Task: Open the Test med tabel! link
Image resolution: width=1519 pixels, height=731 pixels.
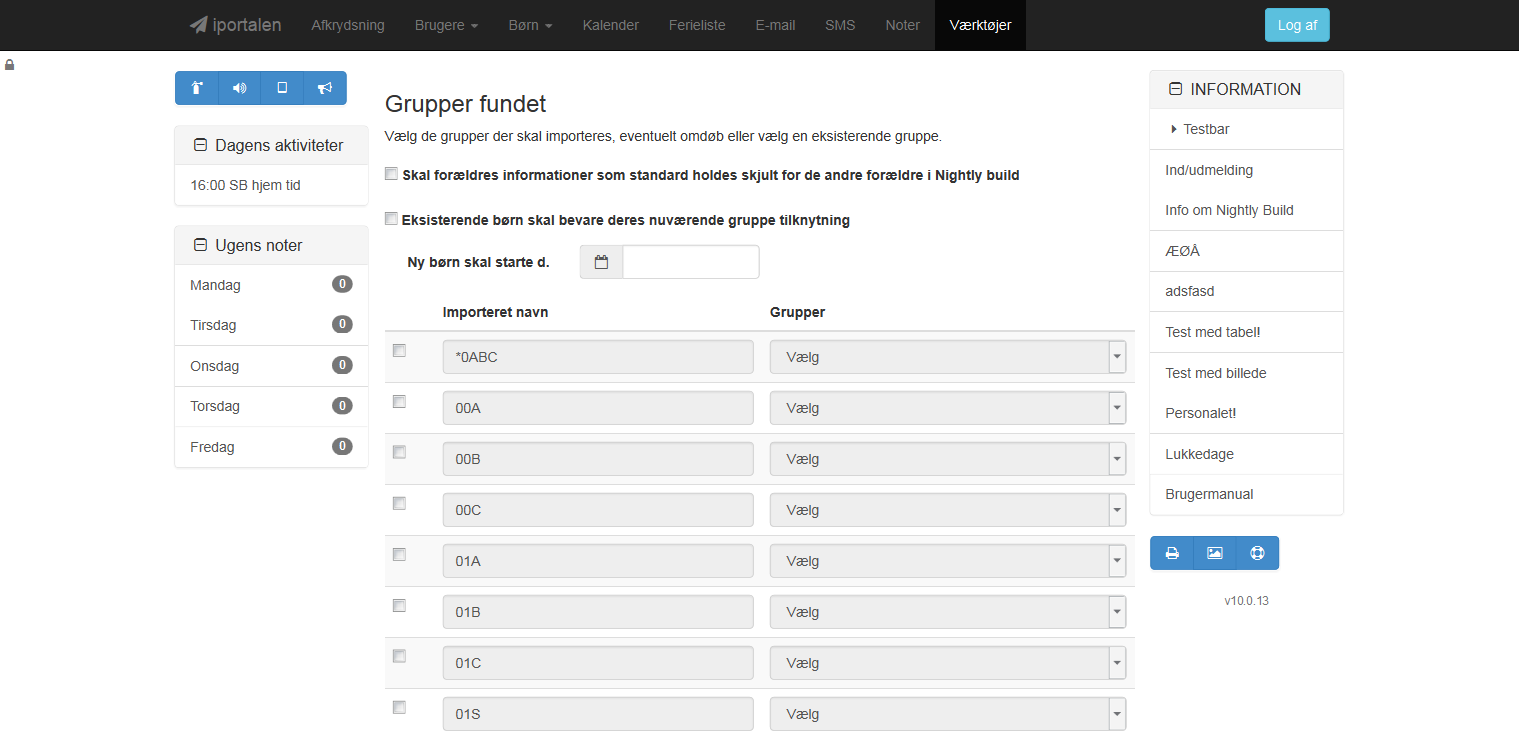Action: tap(1246, 332)
